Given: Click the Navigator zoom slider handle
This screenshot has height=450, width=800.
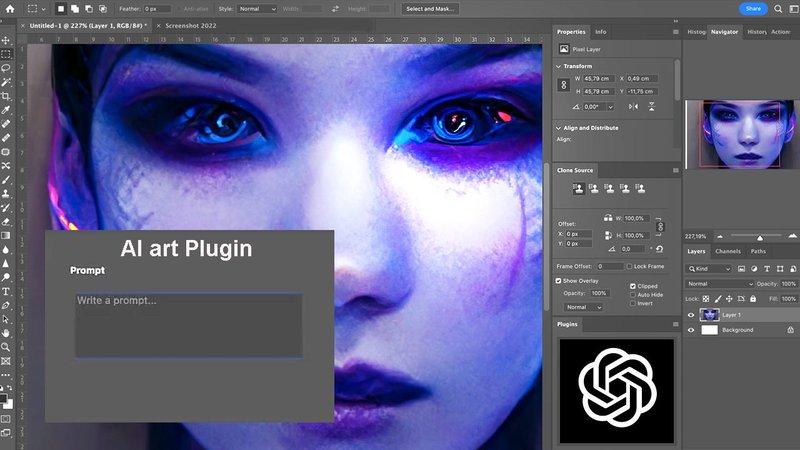Looking at the screenshot, I should click(760, 238).
